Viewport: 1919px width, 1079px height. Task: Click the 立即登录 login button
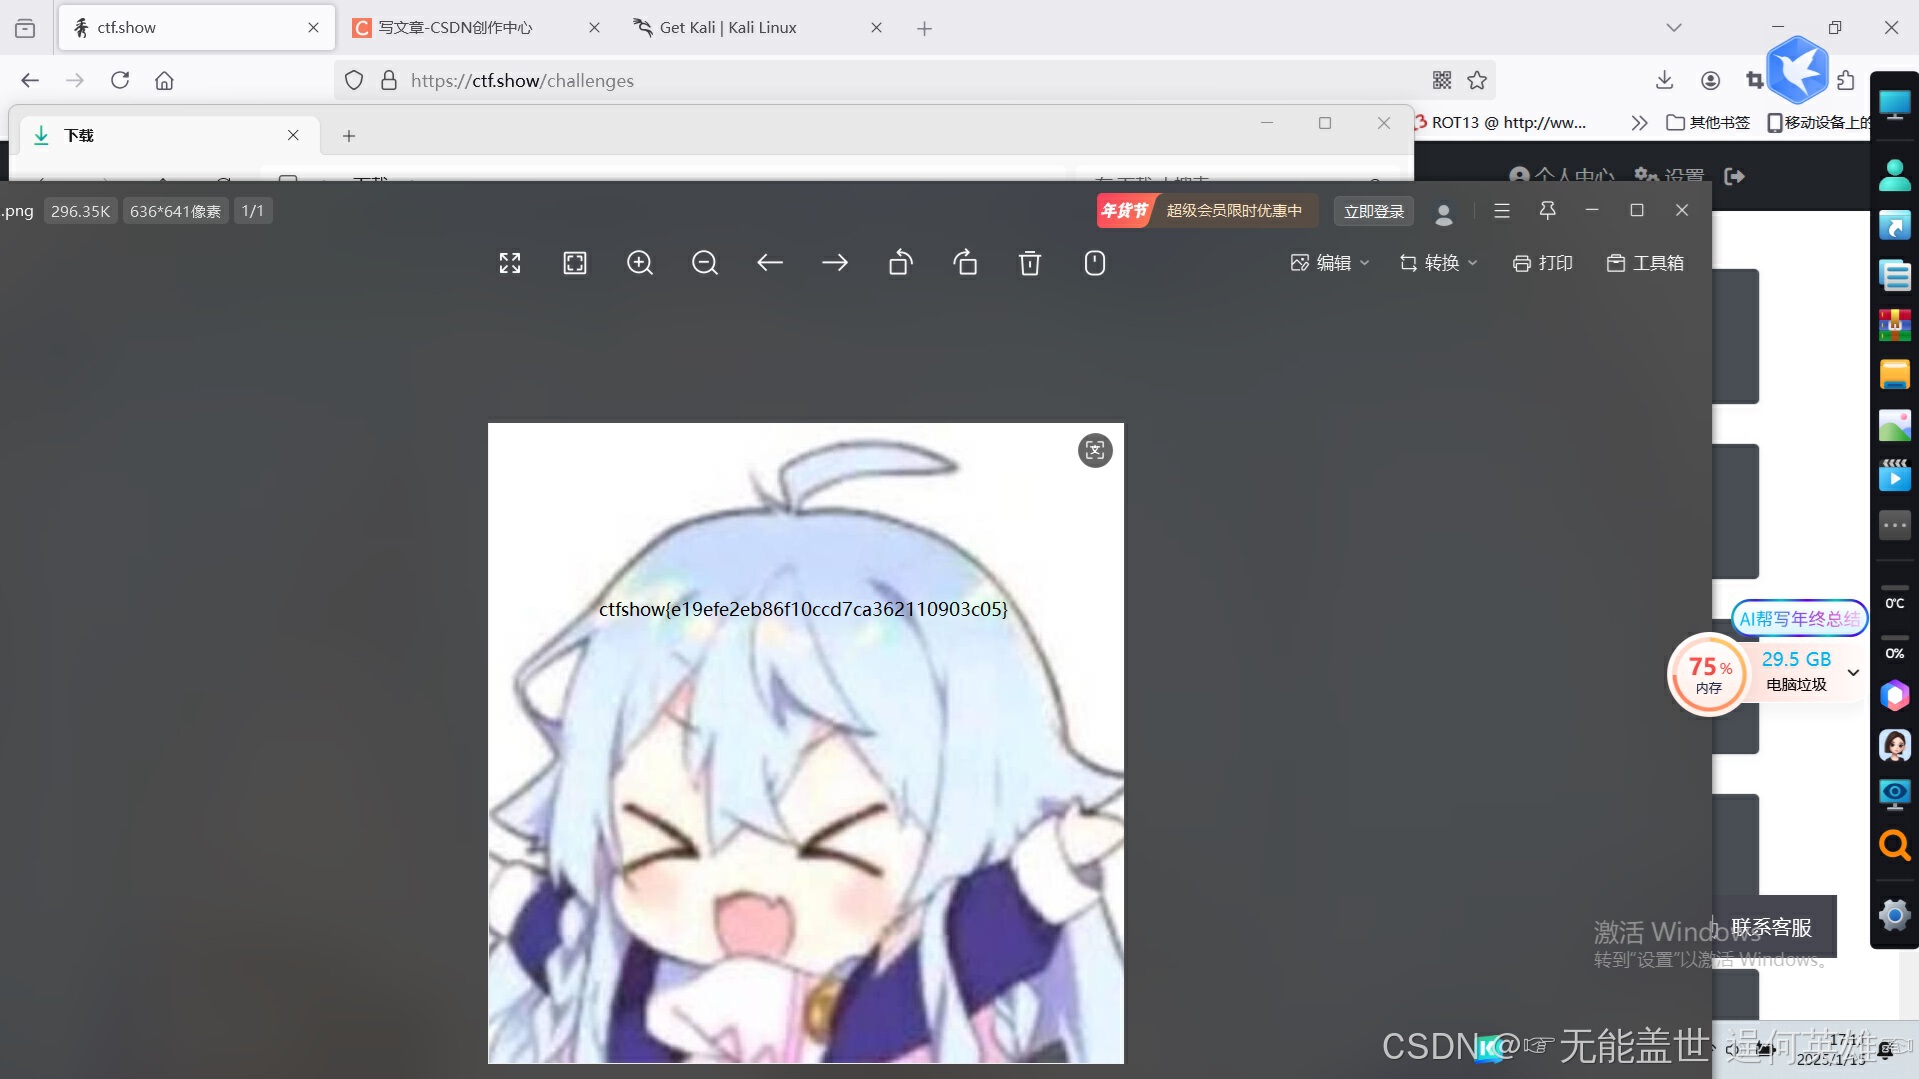1374,211
